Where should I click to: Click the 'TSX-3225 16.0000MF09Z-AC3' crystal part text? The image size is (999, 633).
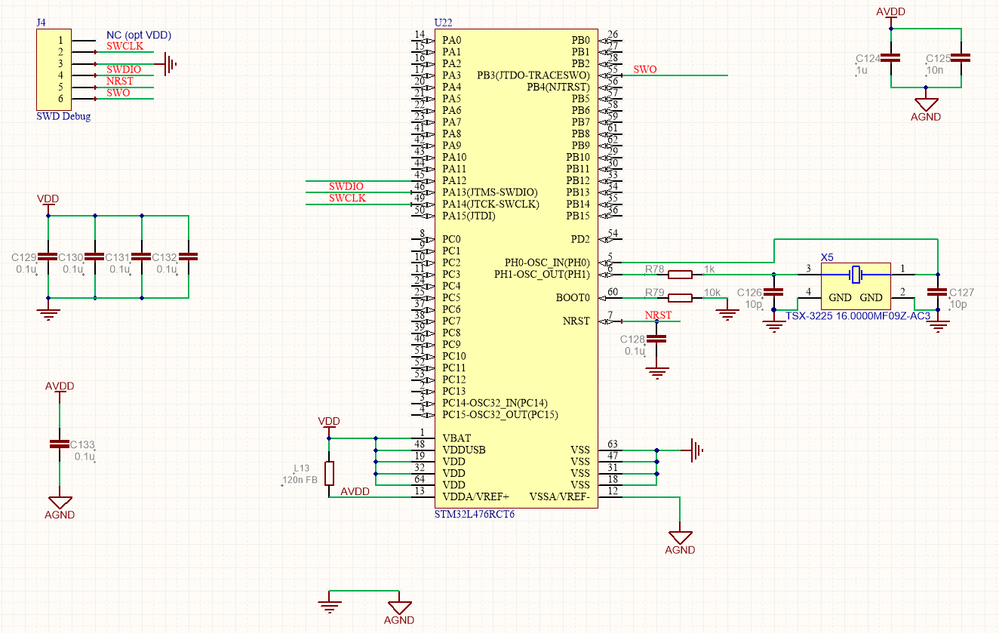(x=858, y=316)
